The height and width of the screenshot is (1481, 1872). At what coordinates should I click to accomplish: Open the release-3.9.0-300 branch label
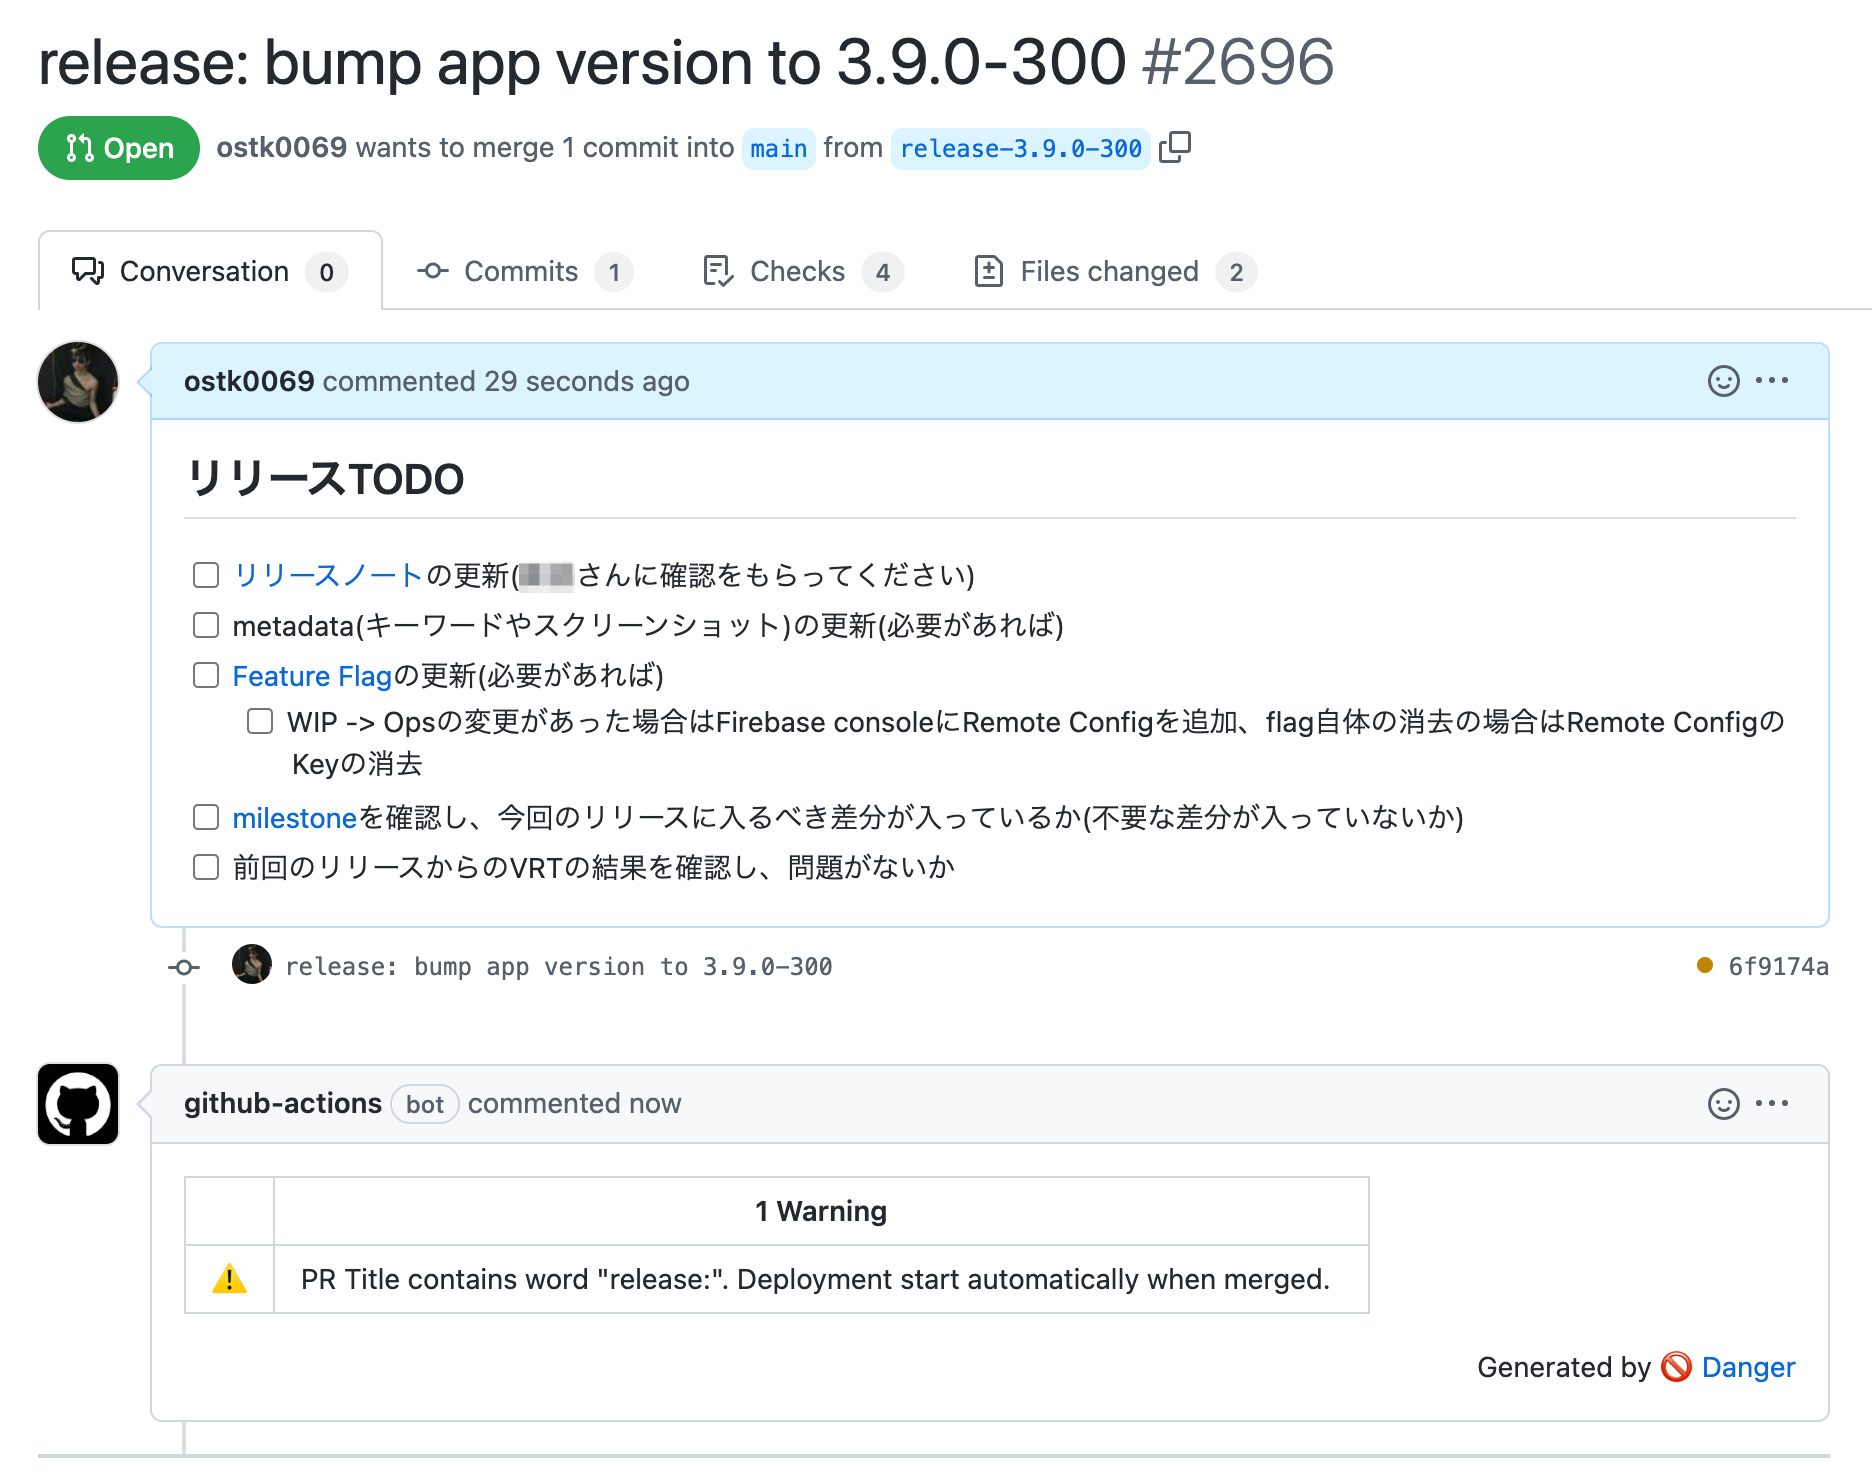click(1020, 148)
